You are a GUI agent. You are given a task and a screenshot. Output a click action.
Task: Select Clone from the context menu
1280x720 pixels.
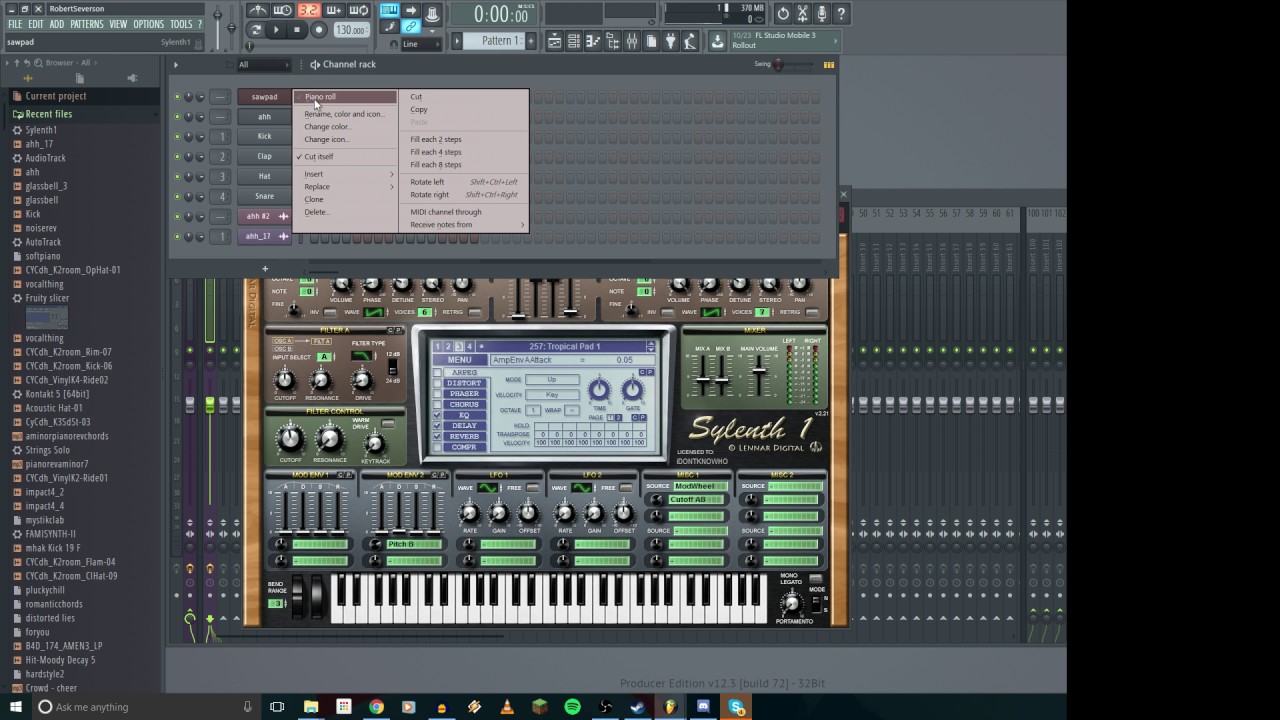(x=346, y=199)
